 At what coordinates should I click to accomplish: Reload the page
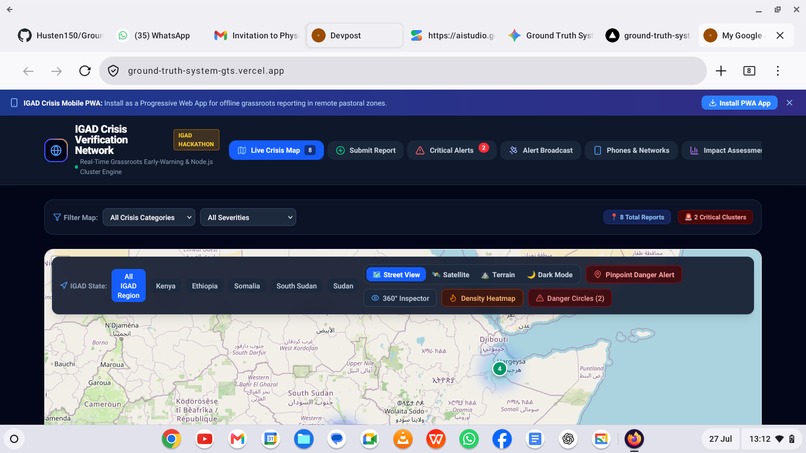click(x=85, y=70)
